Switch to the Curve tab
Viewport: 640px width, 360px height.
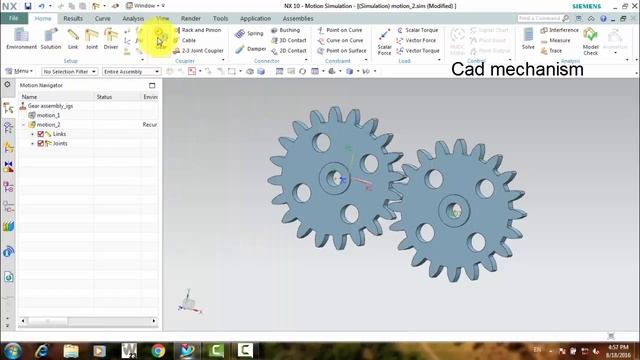click(x=102, y=18)
